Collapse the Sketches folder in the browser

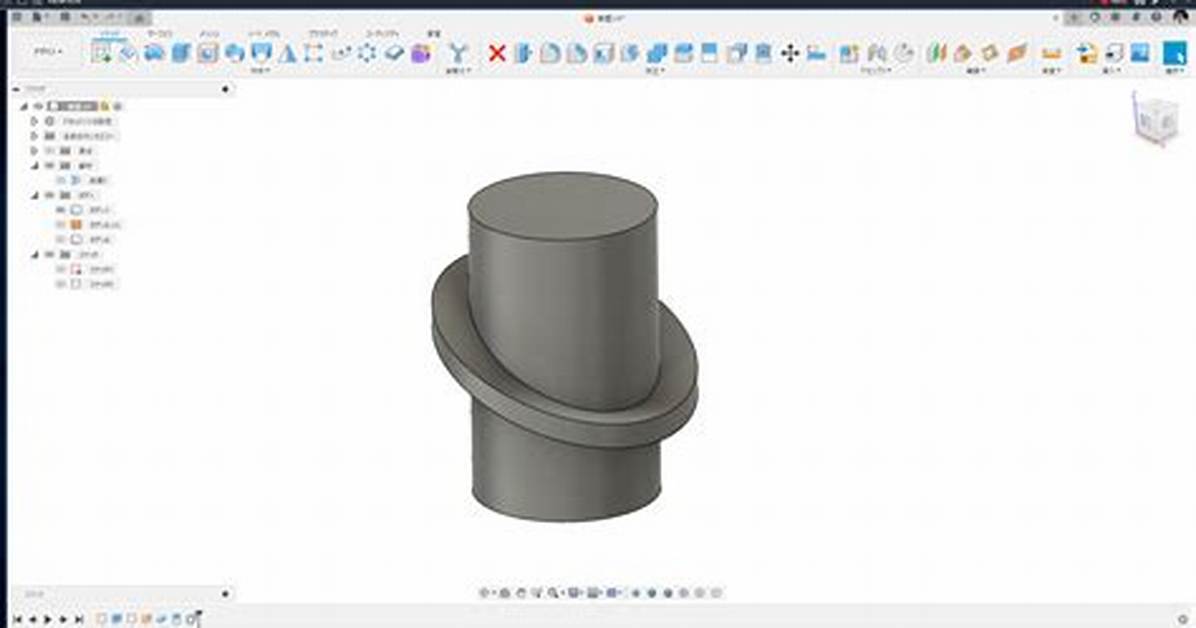[x=34, y=255]
